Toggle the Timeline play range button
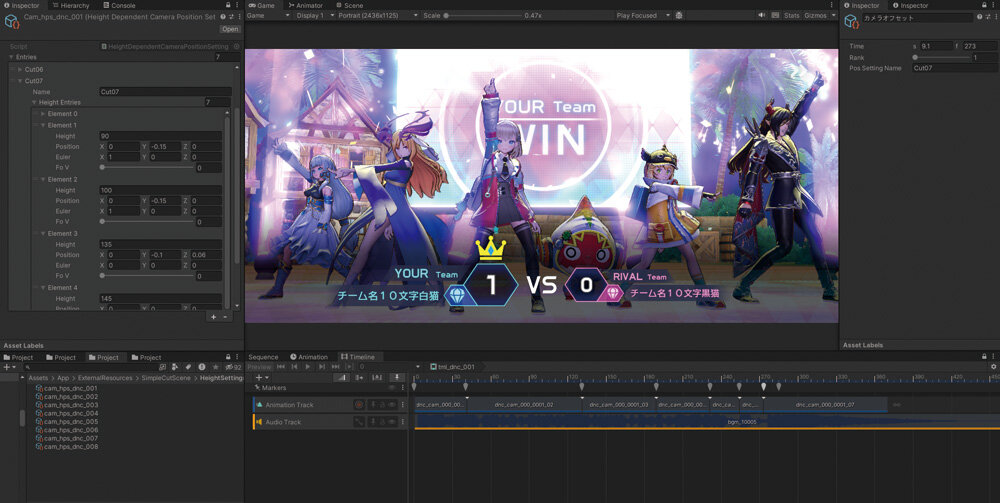The height and width of the screenshot is (503, 1000). [x=349, y=367]
